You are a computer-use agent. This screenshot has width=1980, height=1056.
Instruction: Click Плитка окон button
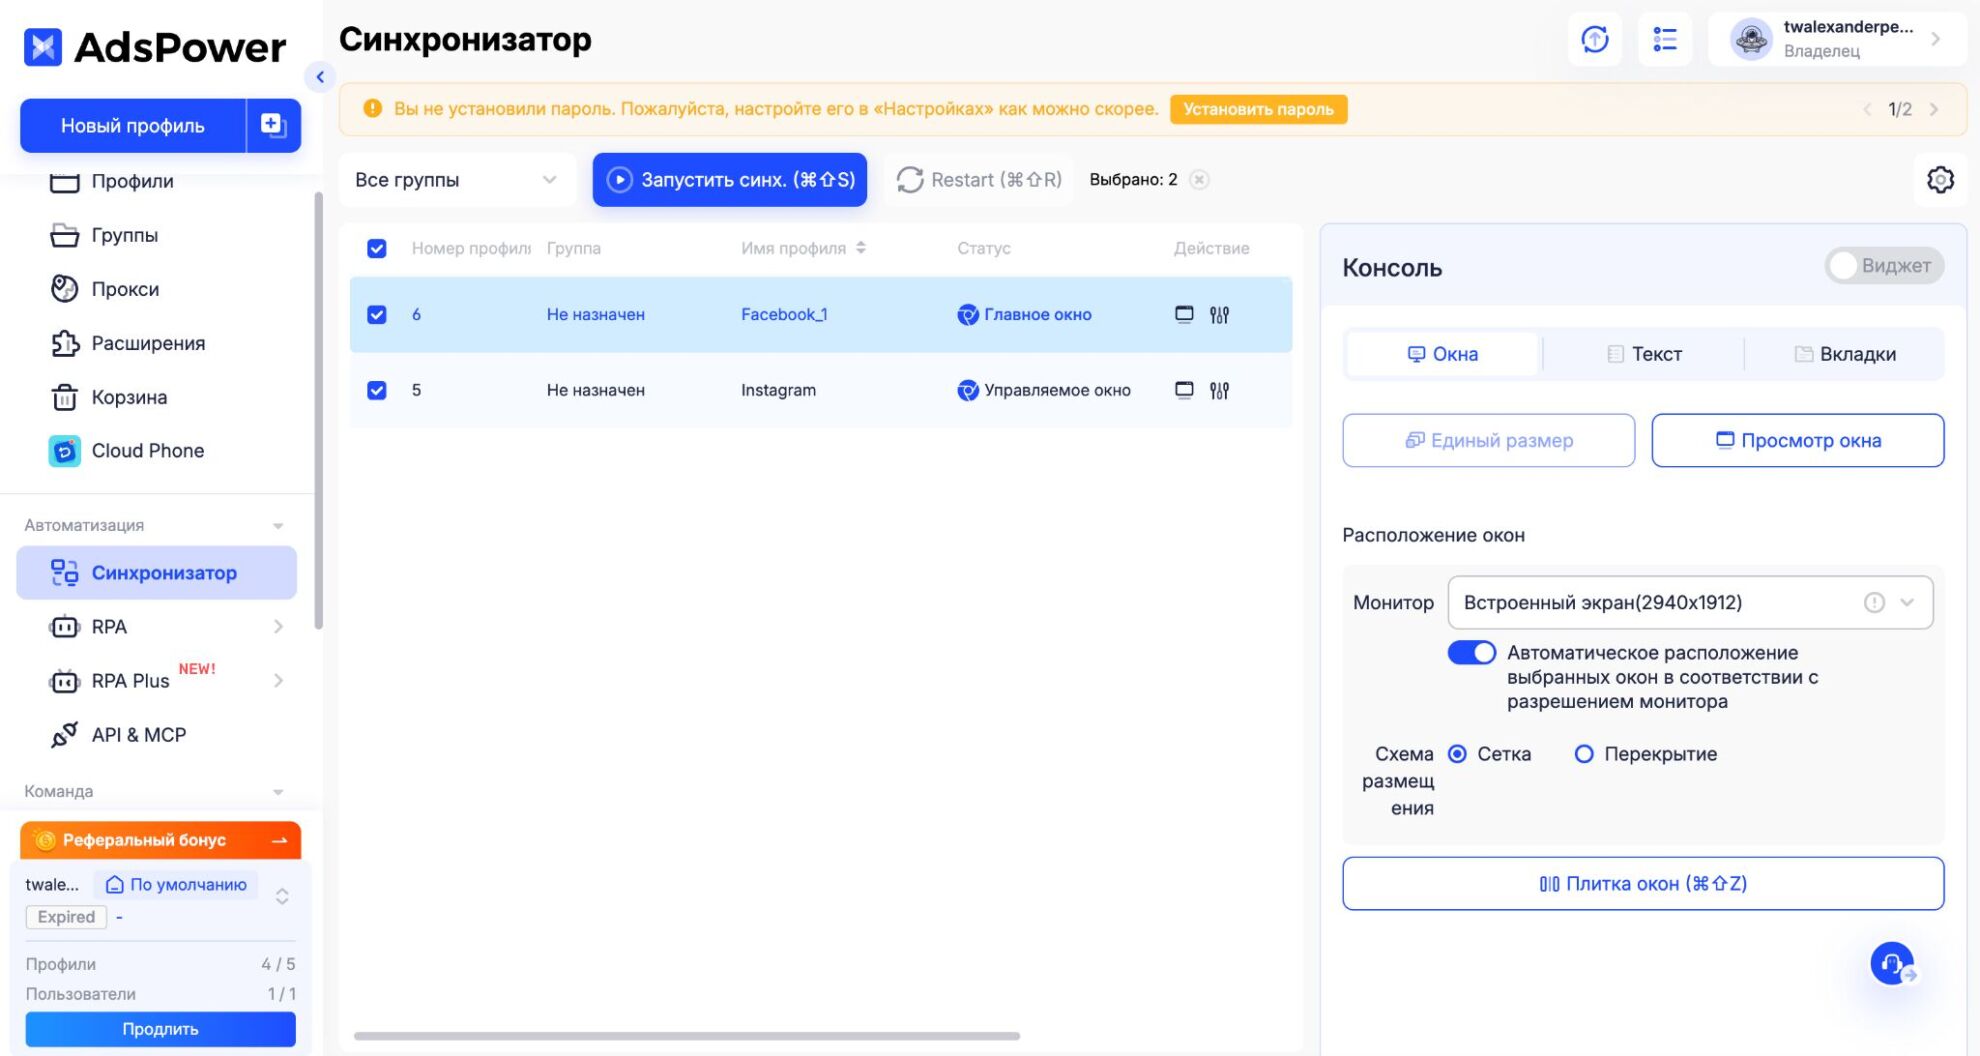pos(1643,884)
